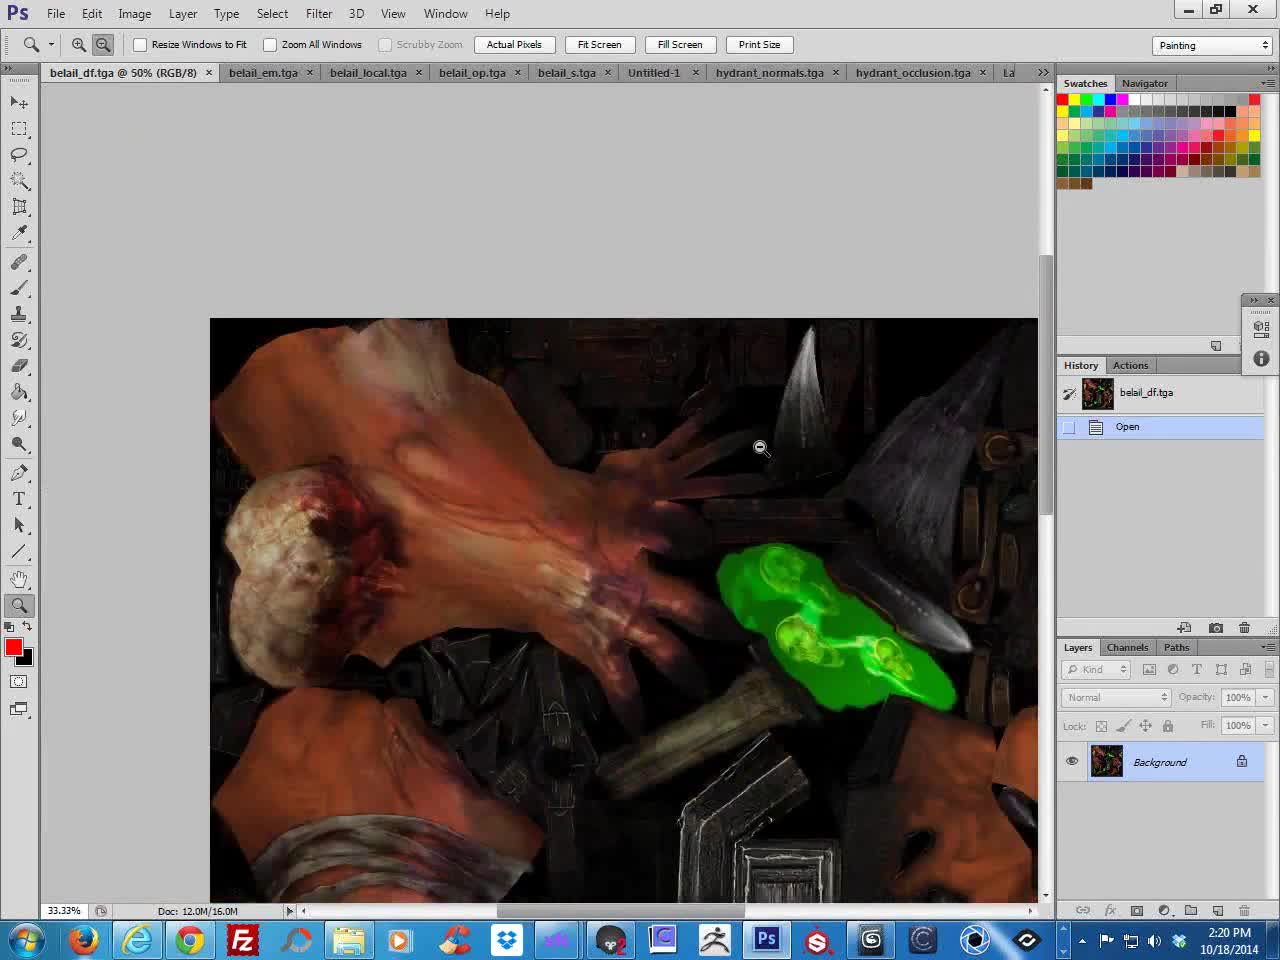Click the Fit Screen button

coord(599,44)
